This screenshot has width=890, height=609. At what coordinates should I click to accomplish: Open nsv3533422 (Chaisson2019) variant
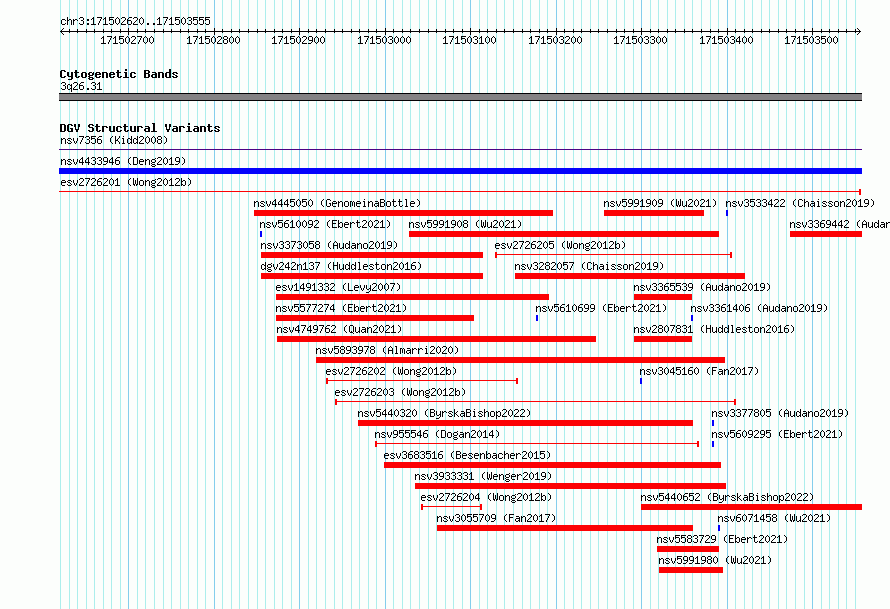[x=800, y=203]
